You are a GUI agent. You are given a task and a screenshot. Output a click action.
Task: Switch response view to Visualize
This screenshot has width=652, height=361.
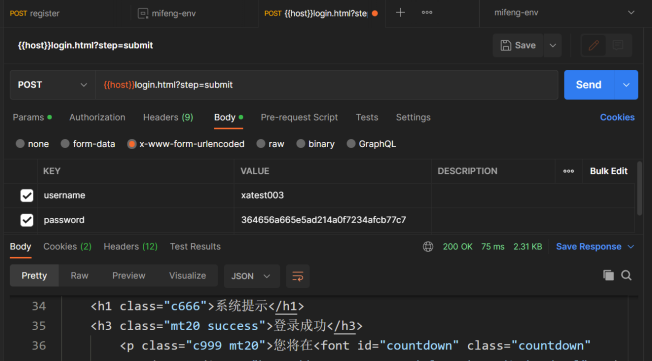tap(188, 276)
